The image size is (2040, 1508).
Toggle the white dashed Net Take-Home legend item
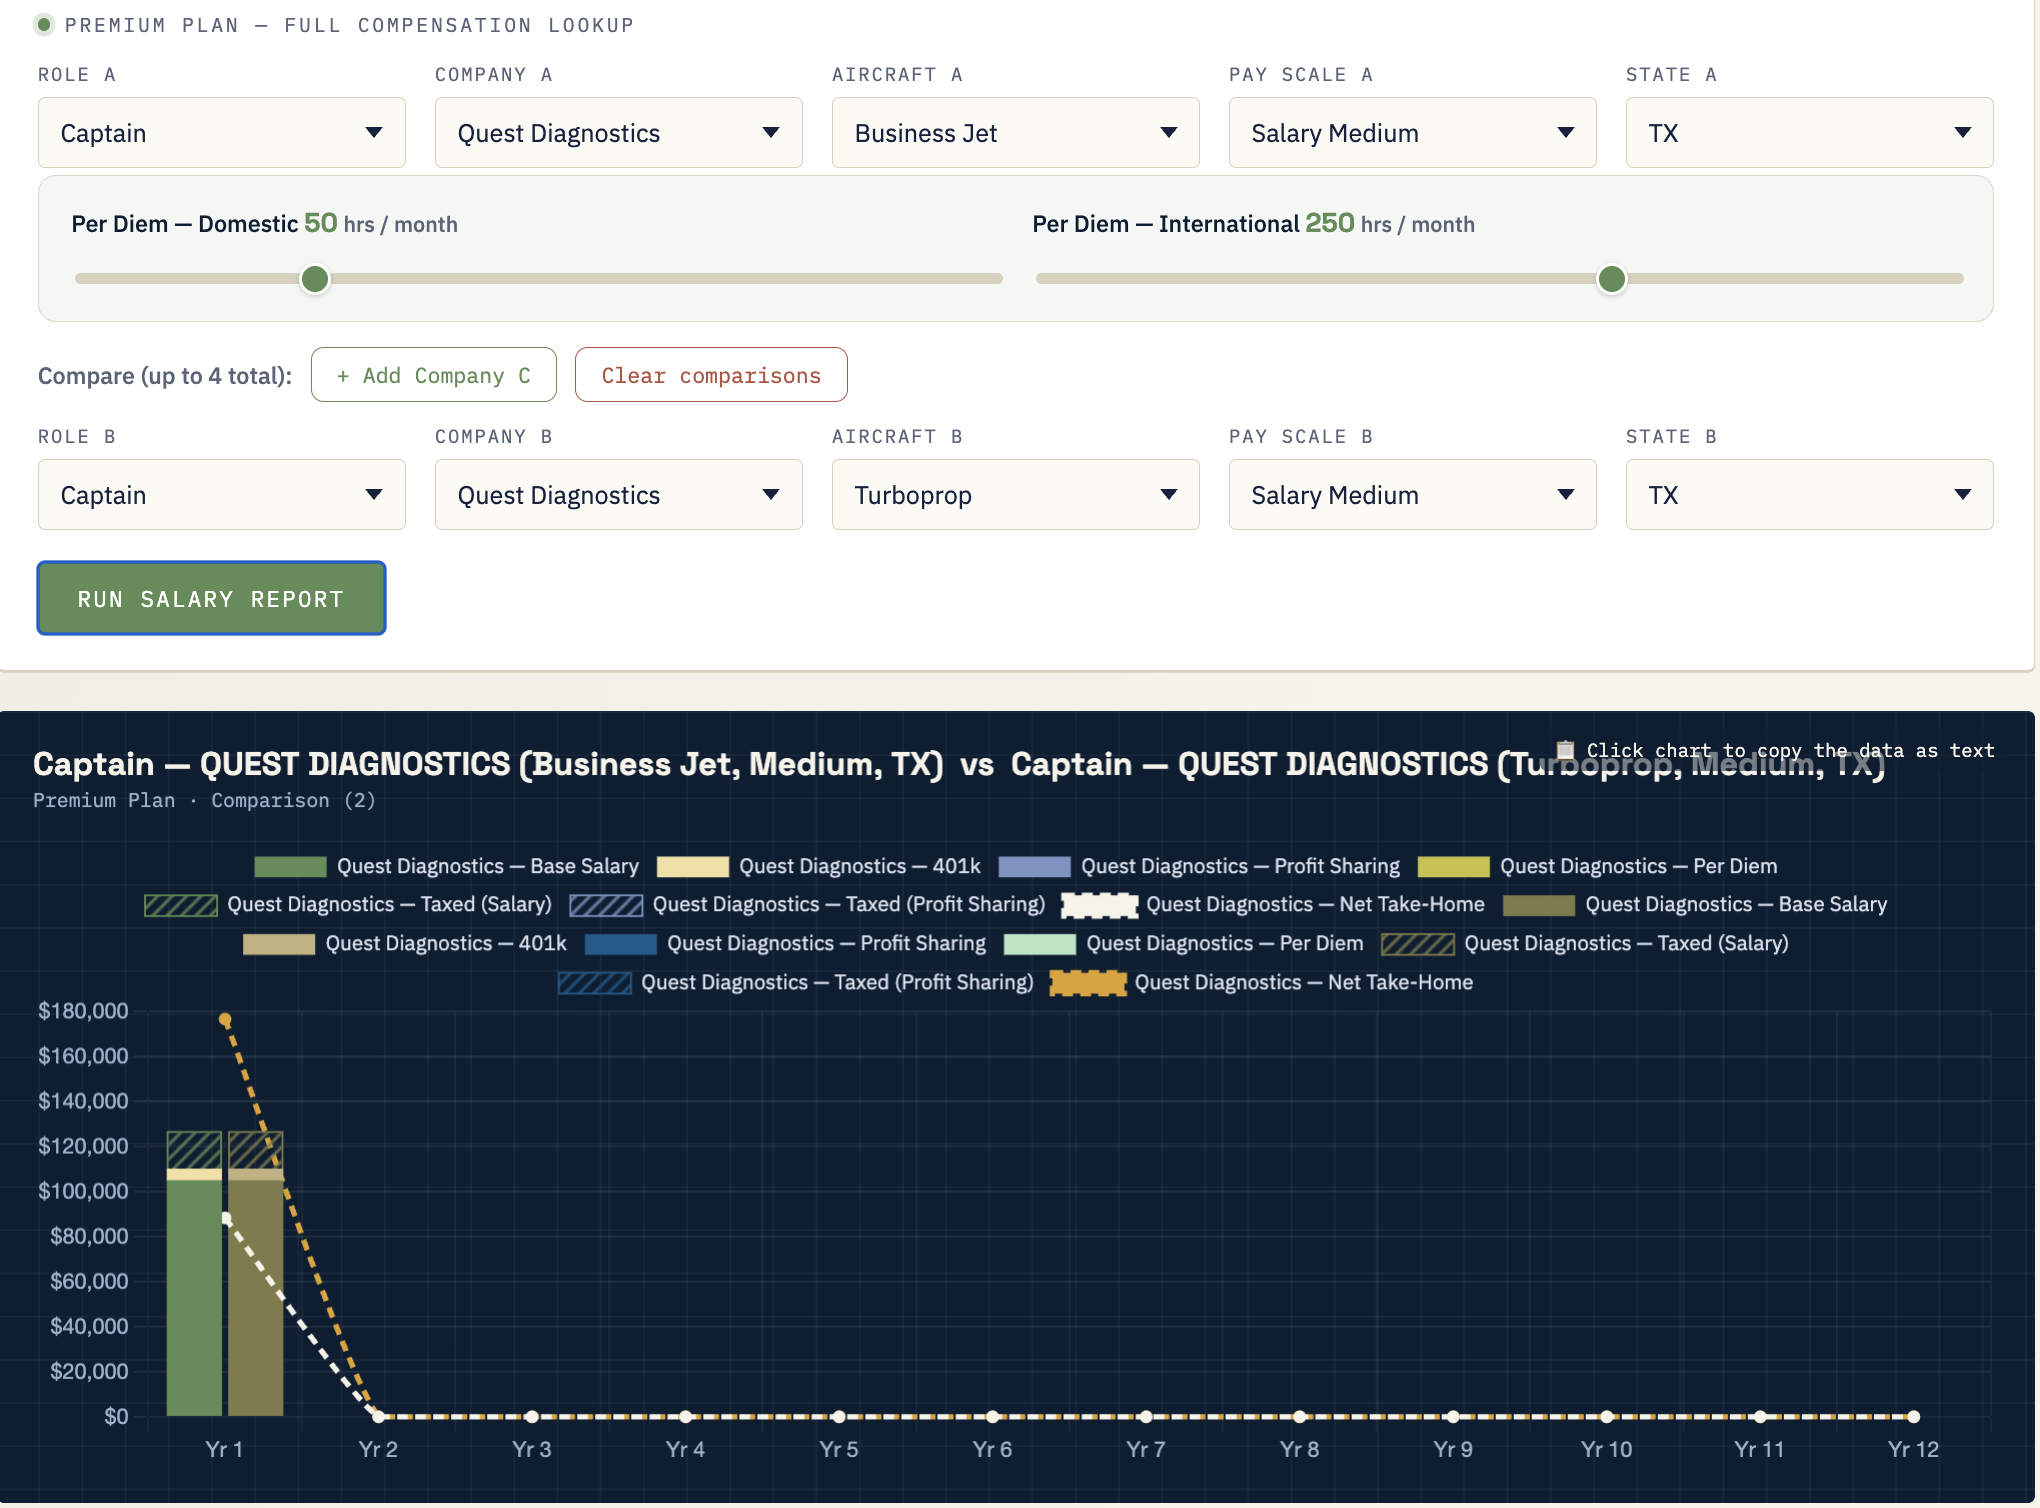1273,904
